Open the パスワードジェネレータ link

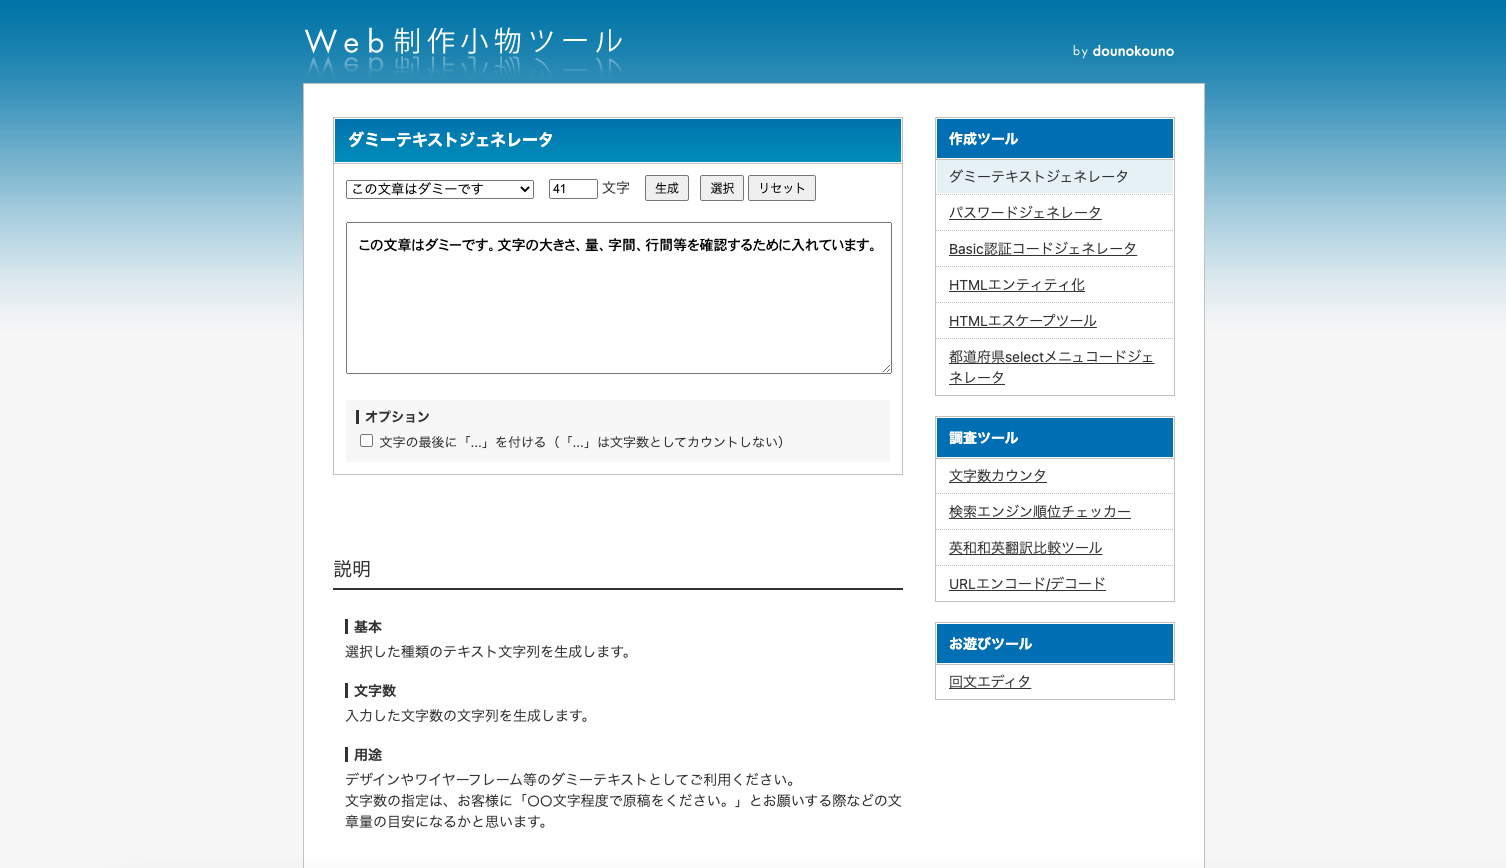(x=1024, y=213)
